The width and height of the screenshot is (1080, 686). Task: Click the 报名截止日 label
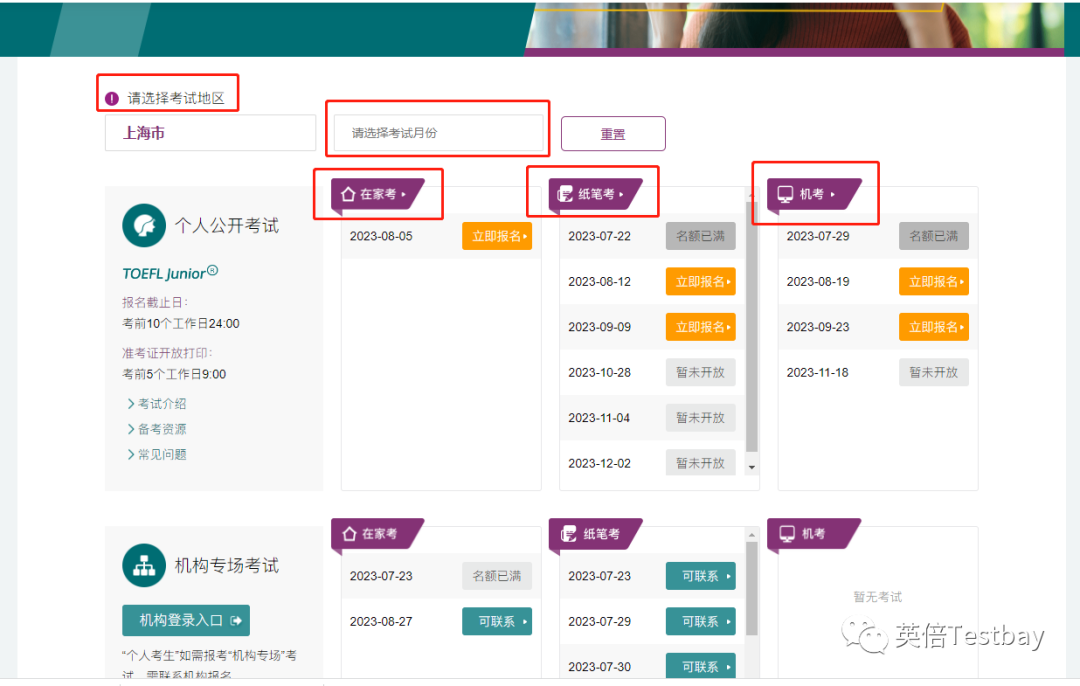[155, 302]
